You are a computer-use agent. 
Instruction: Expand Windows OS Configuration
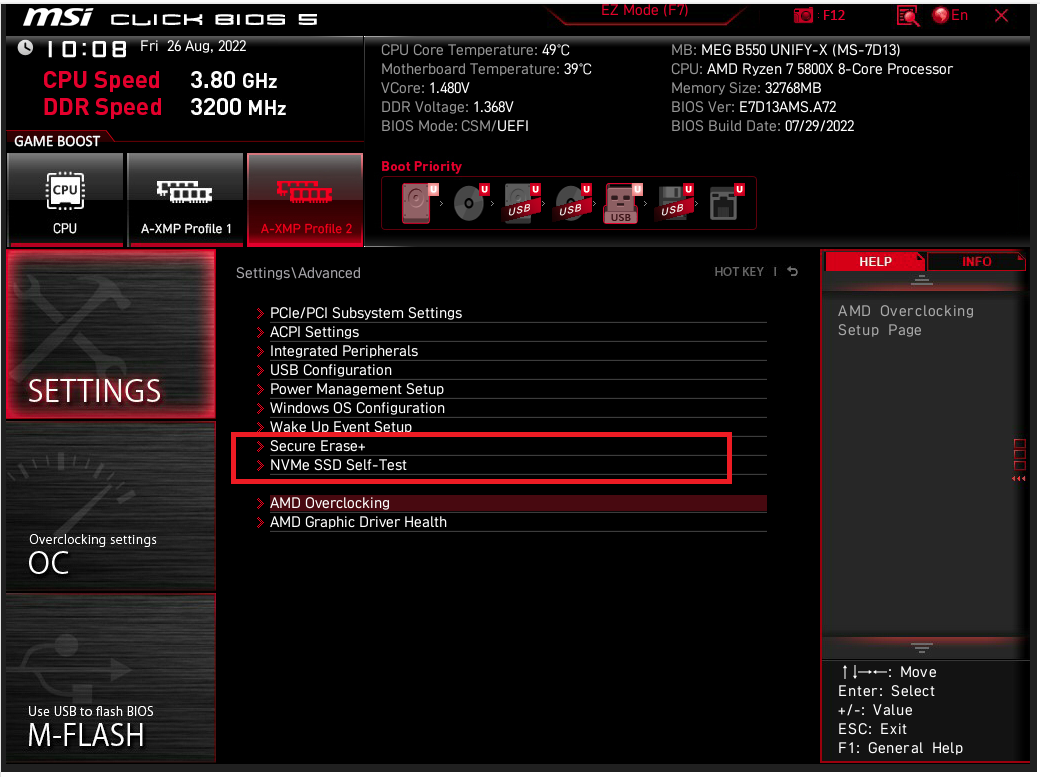511,408
